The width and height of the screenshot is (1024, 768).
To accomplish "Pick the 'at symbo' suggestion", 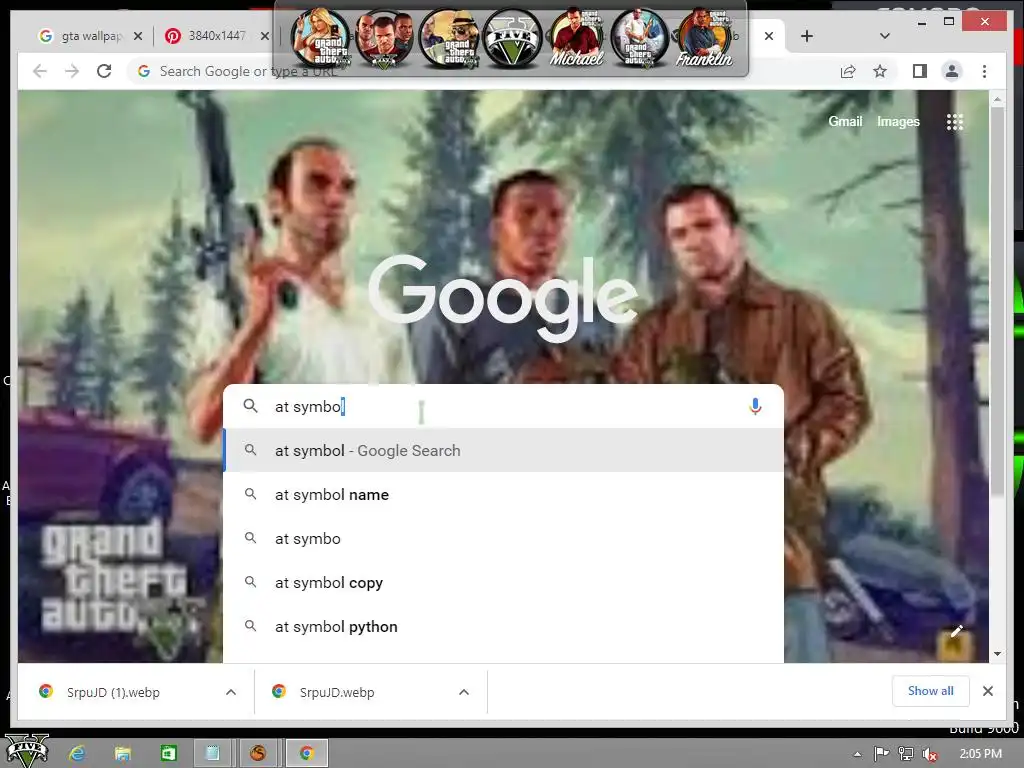I will 504,539.
